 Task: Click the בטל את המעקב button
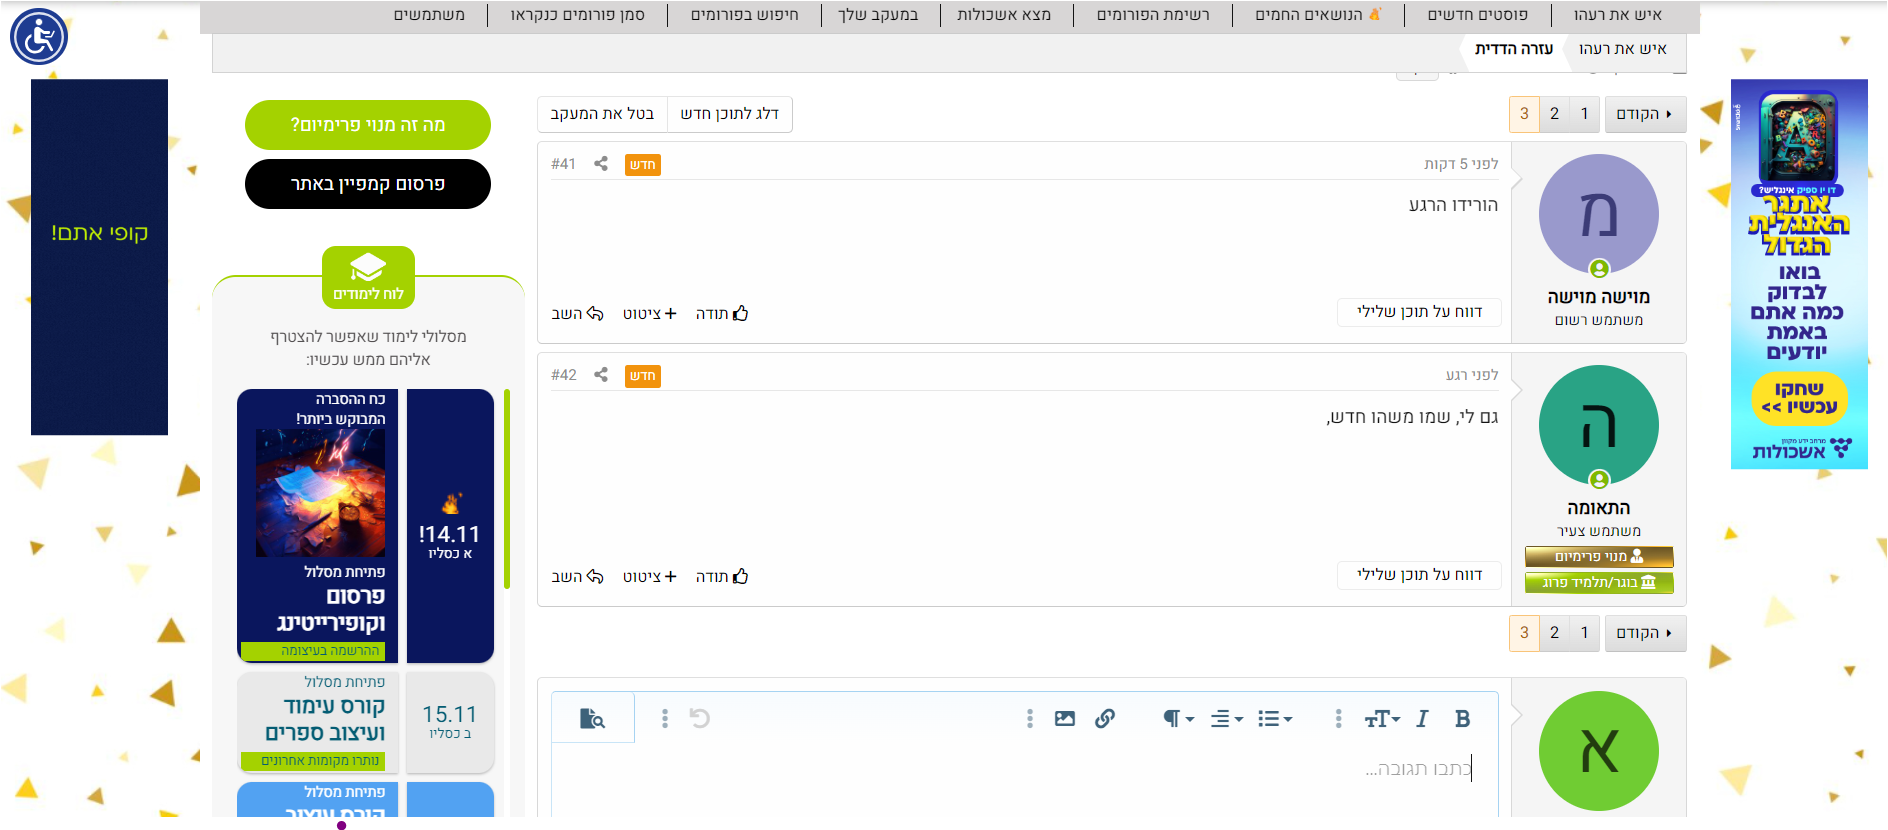coord(602,114)
